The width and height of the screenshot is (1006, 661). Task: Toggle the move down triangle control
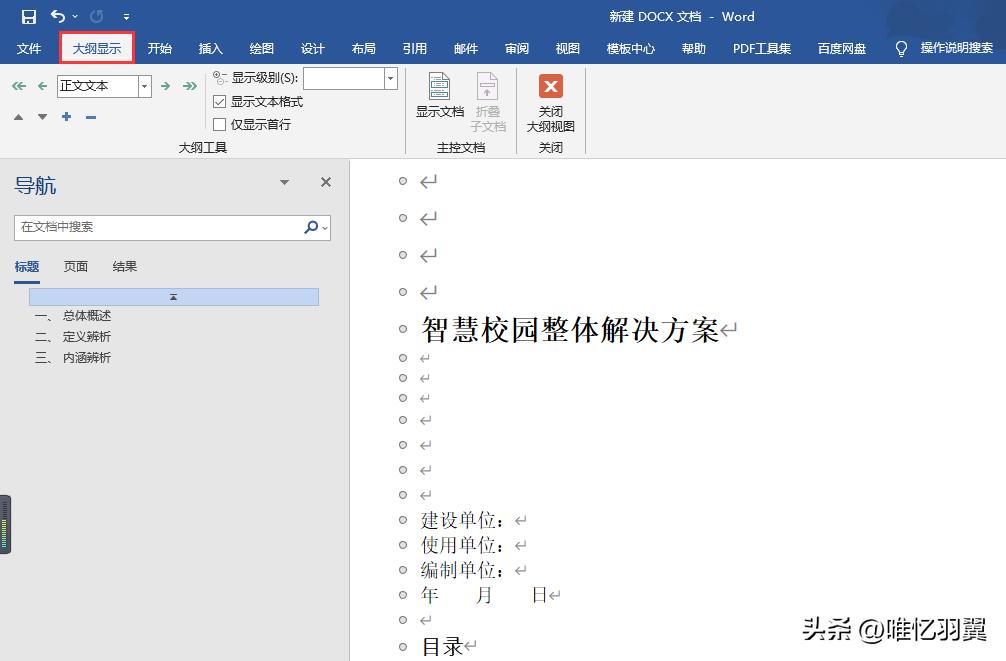coord(41,116)
